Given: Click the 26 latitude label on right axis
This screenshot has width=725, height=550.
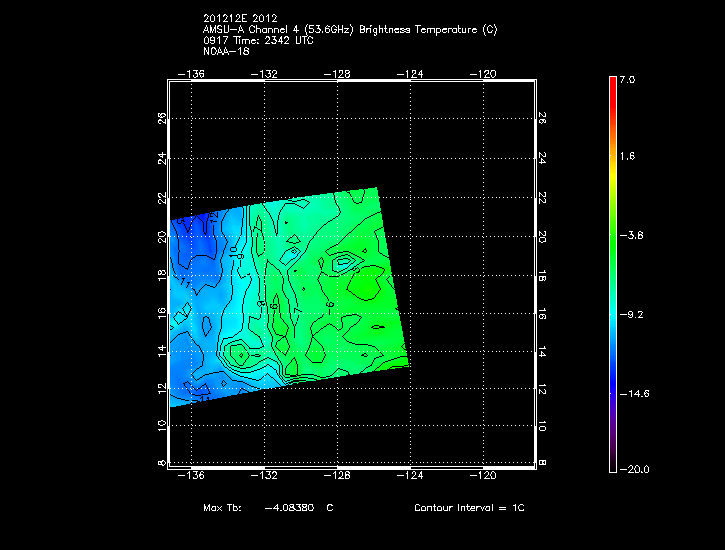Looking at the screenshot, I should 542,118.
